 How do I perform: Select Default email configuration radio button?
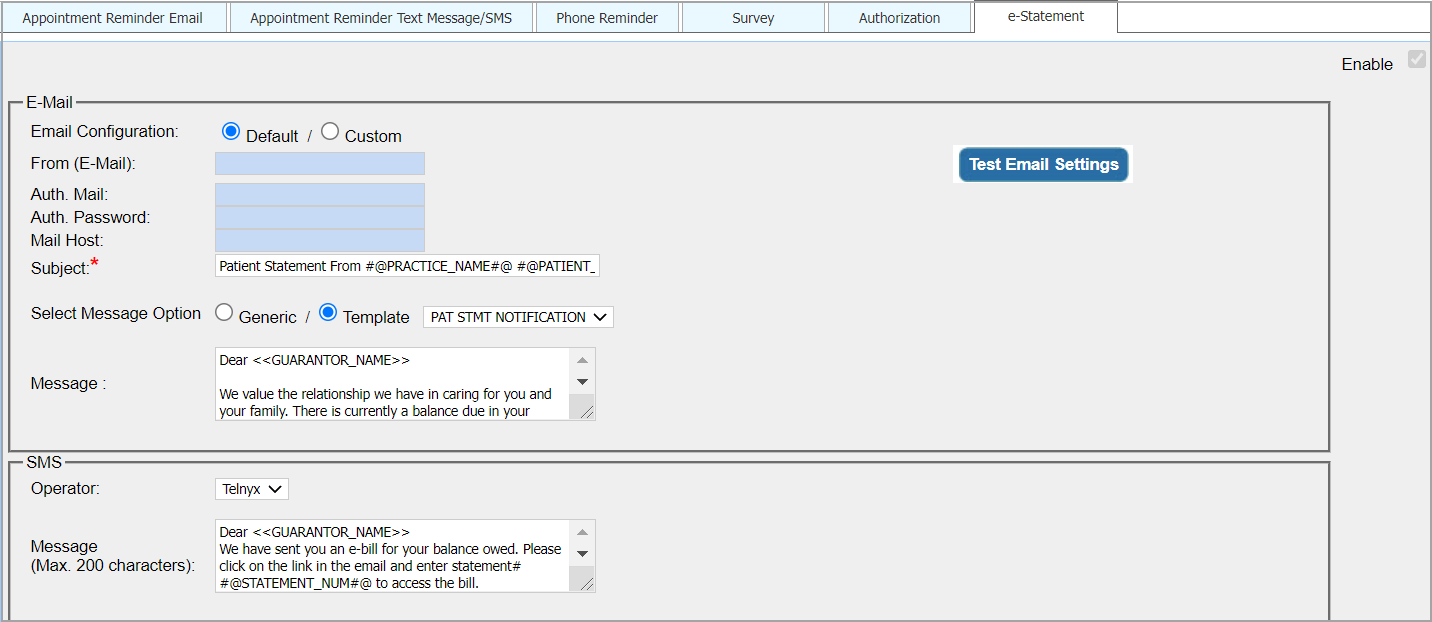pyautogui.click(x=231, y=132)
